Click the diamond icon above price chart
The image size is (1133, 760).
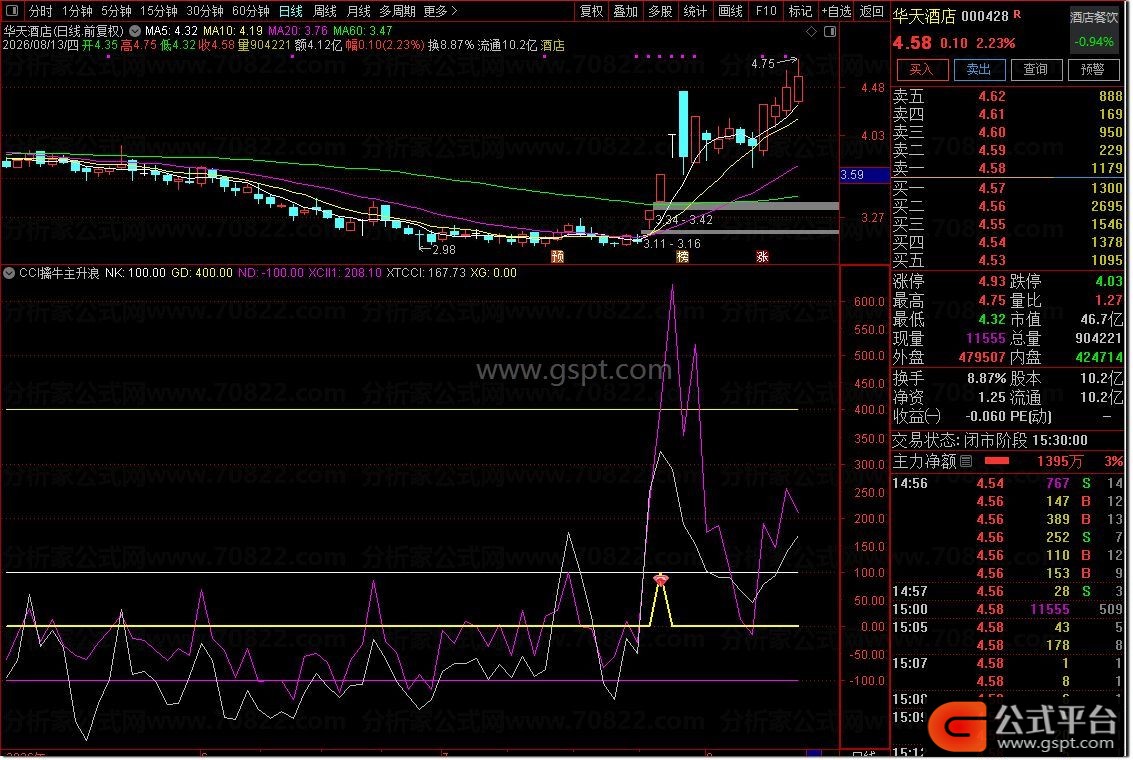811,31
